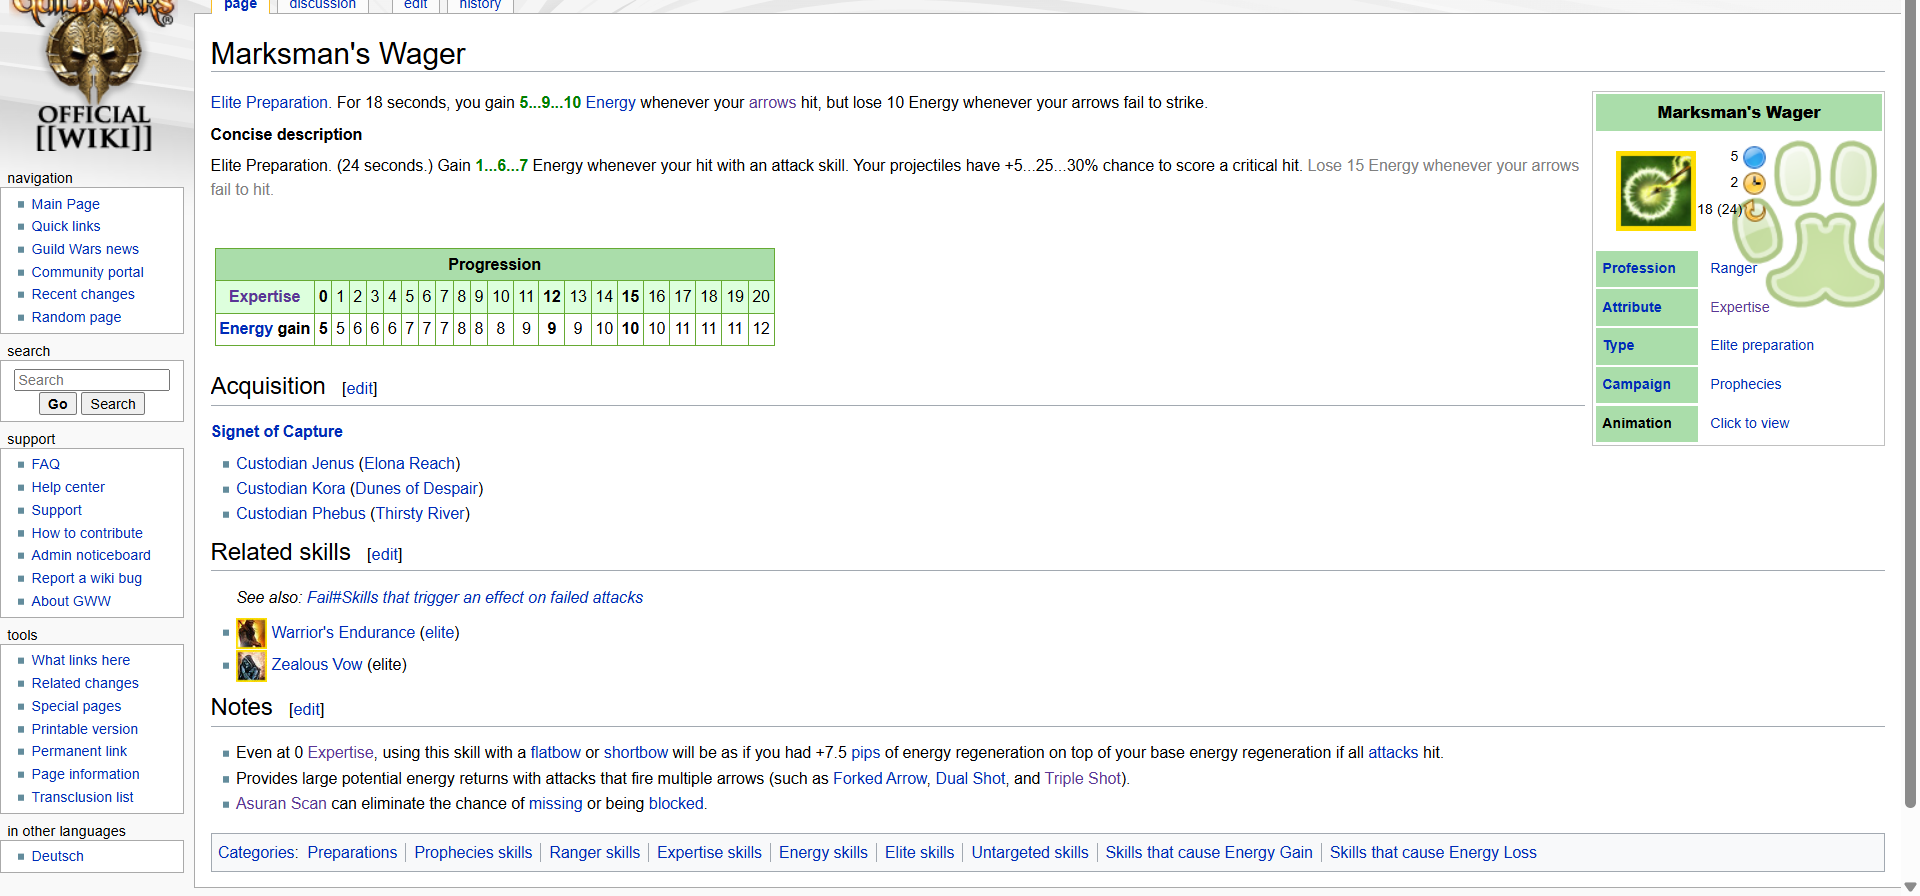Edit the Acquisition section
This screenshot has height=896, width=1920.
click(360, 389)
